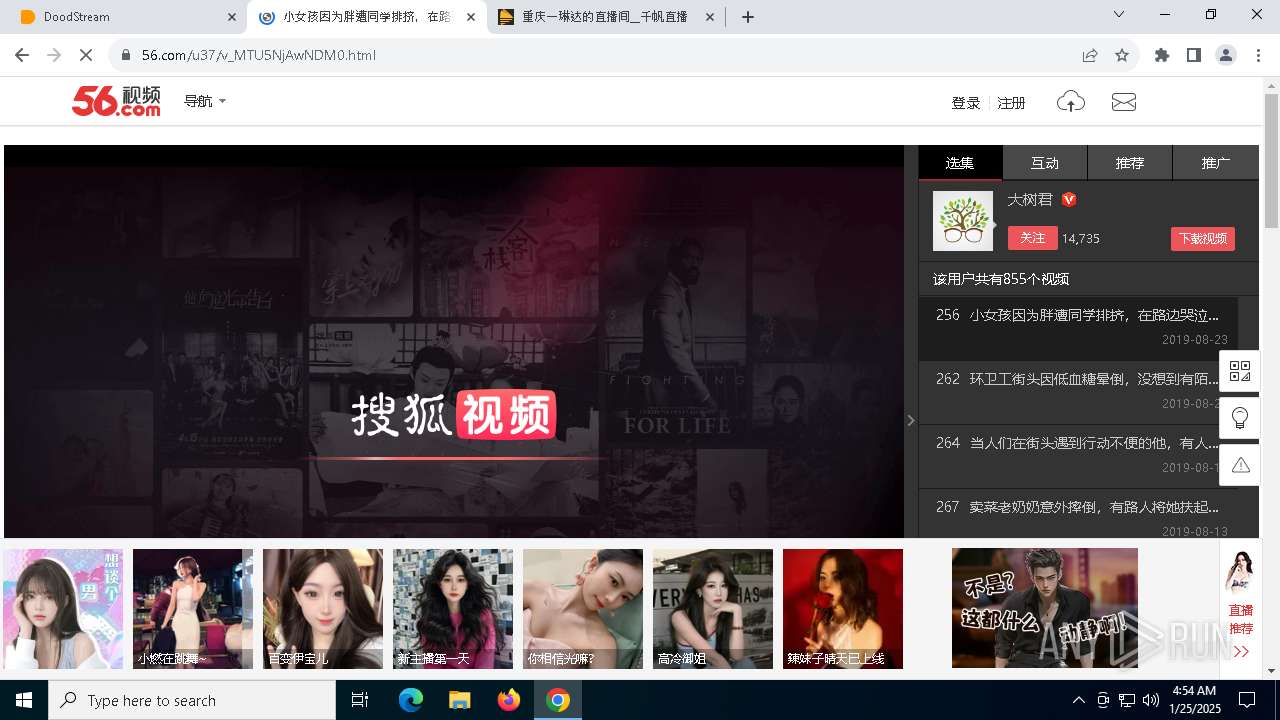Viewport: 1280px width, 720px height.
Task: Bookmark this page with the star icon
Action: (1122, 55)
